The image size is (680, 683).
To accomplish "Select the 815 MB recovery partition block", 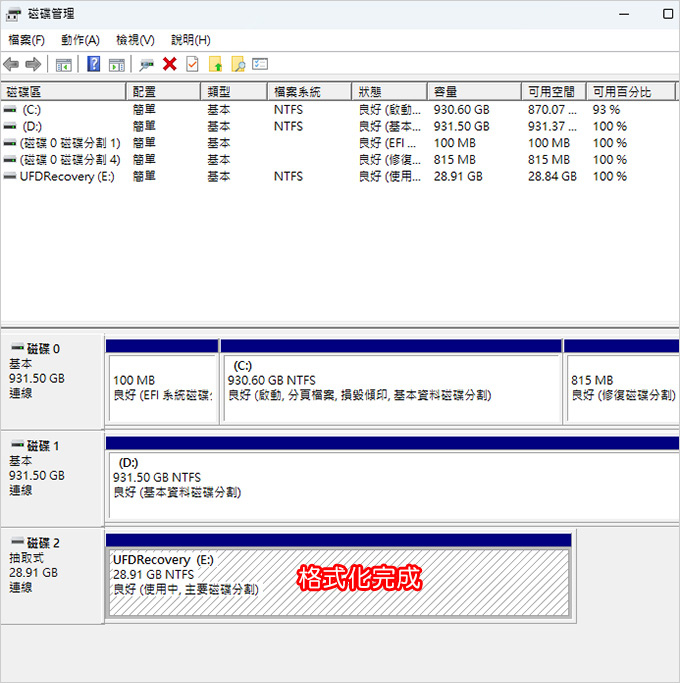I will [x=623, y=388].
